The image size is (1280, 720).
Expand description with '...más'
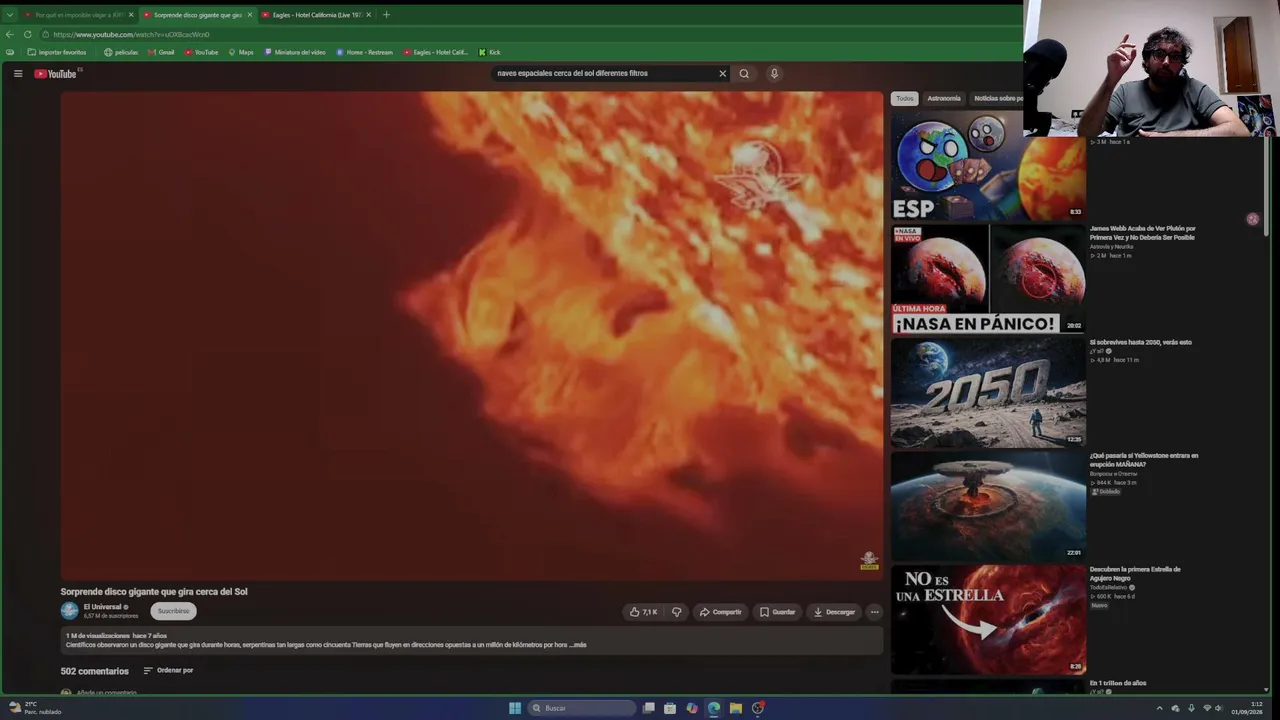coord(578,645)
